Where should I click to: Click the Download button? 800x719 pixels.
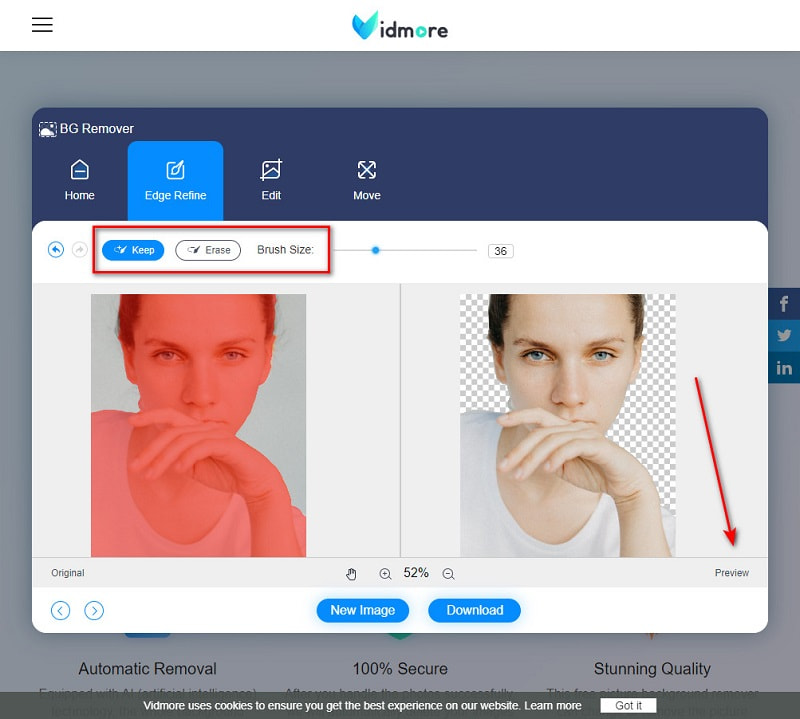coord(474,610)
